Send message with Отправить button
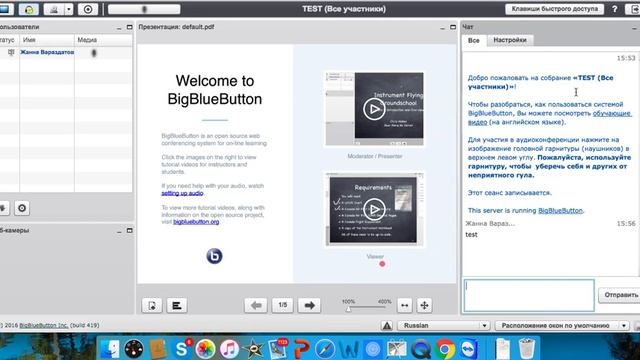The width and height of the screenshot is (640, 360). [621, 295]
